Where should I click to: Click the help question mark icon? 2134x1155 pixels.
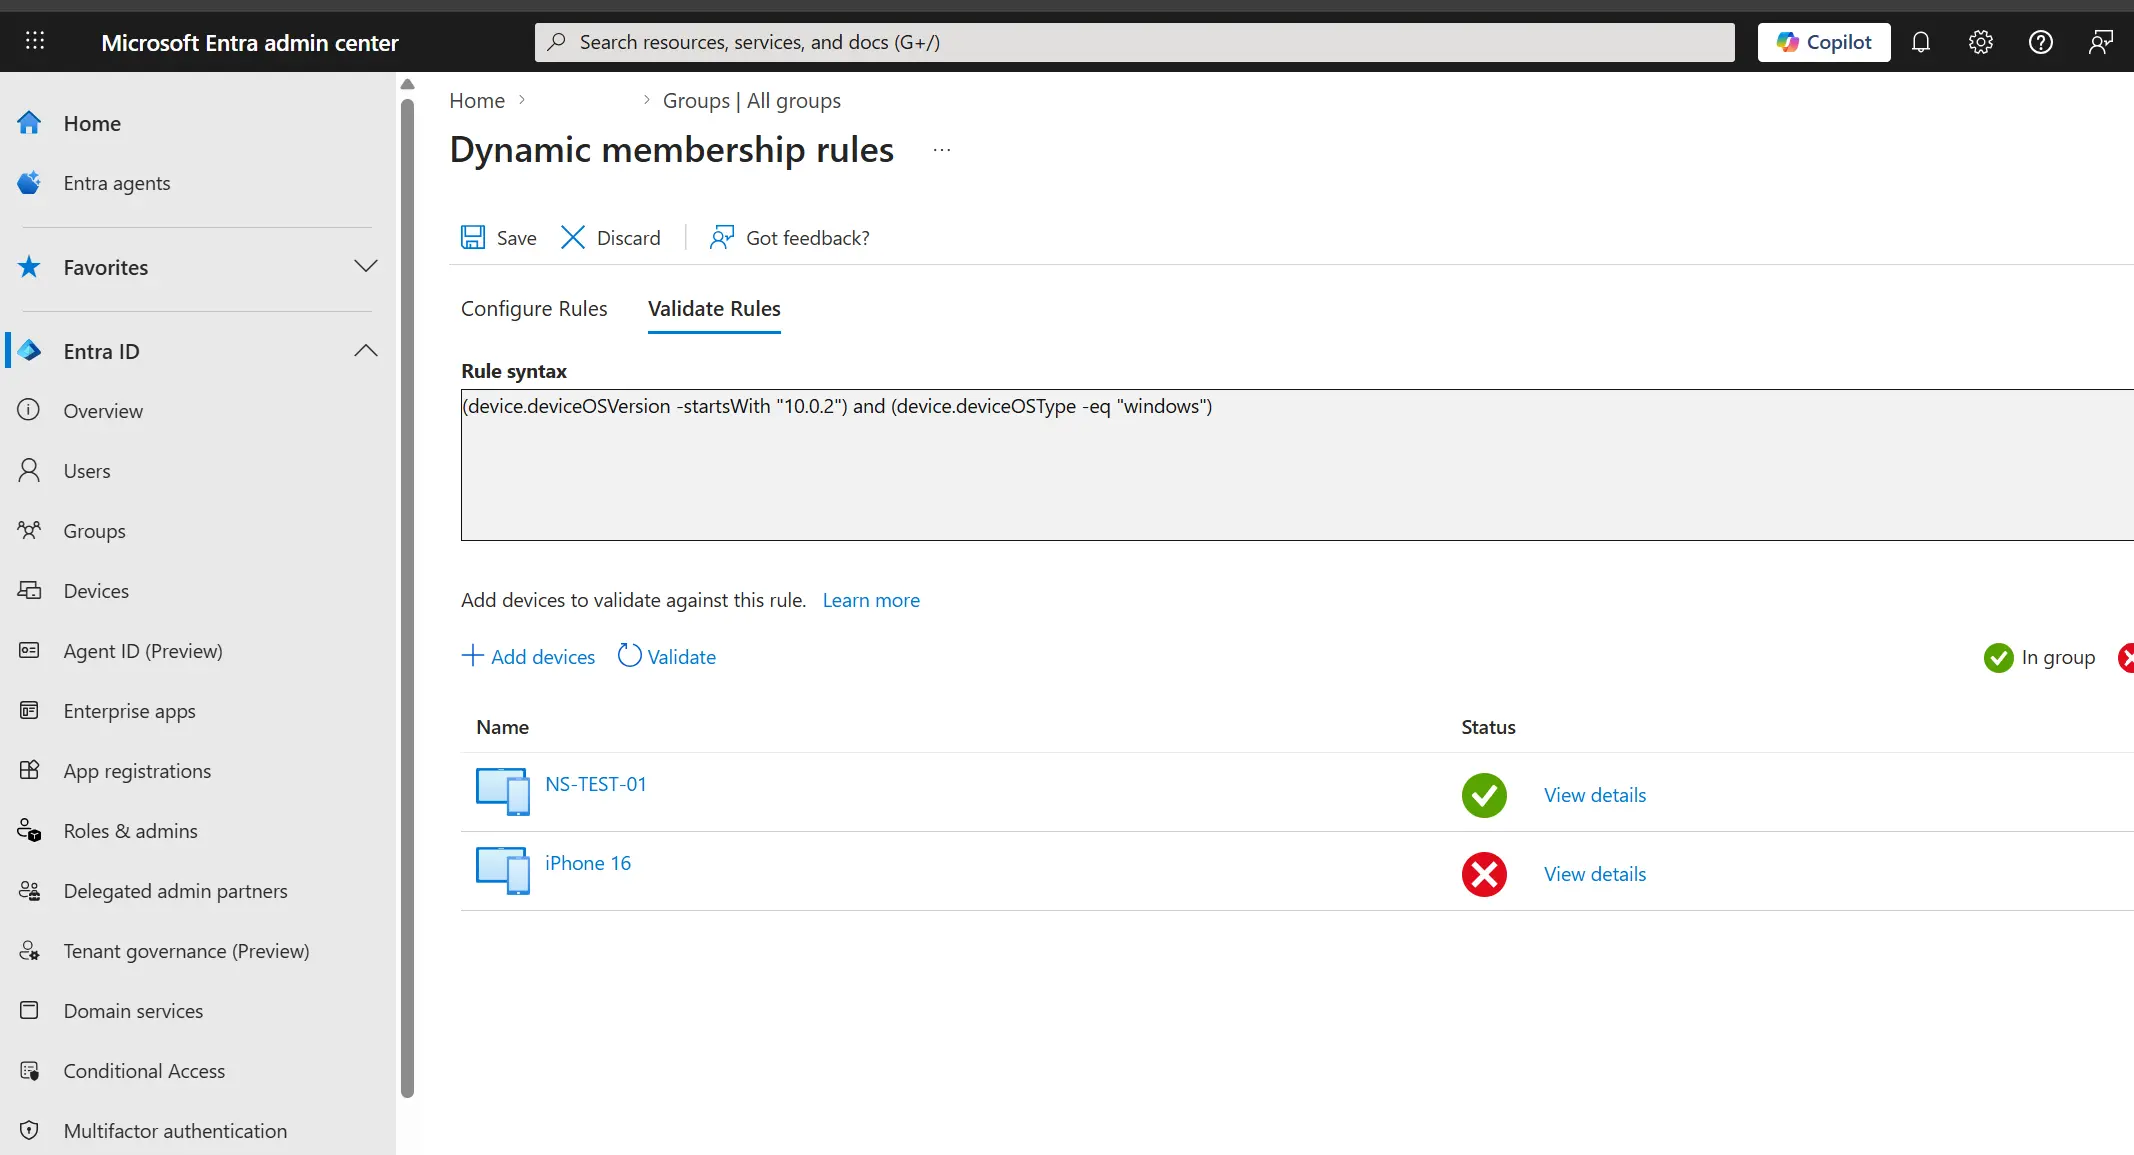(2040, 42)
